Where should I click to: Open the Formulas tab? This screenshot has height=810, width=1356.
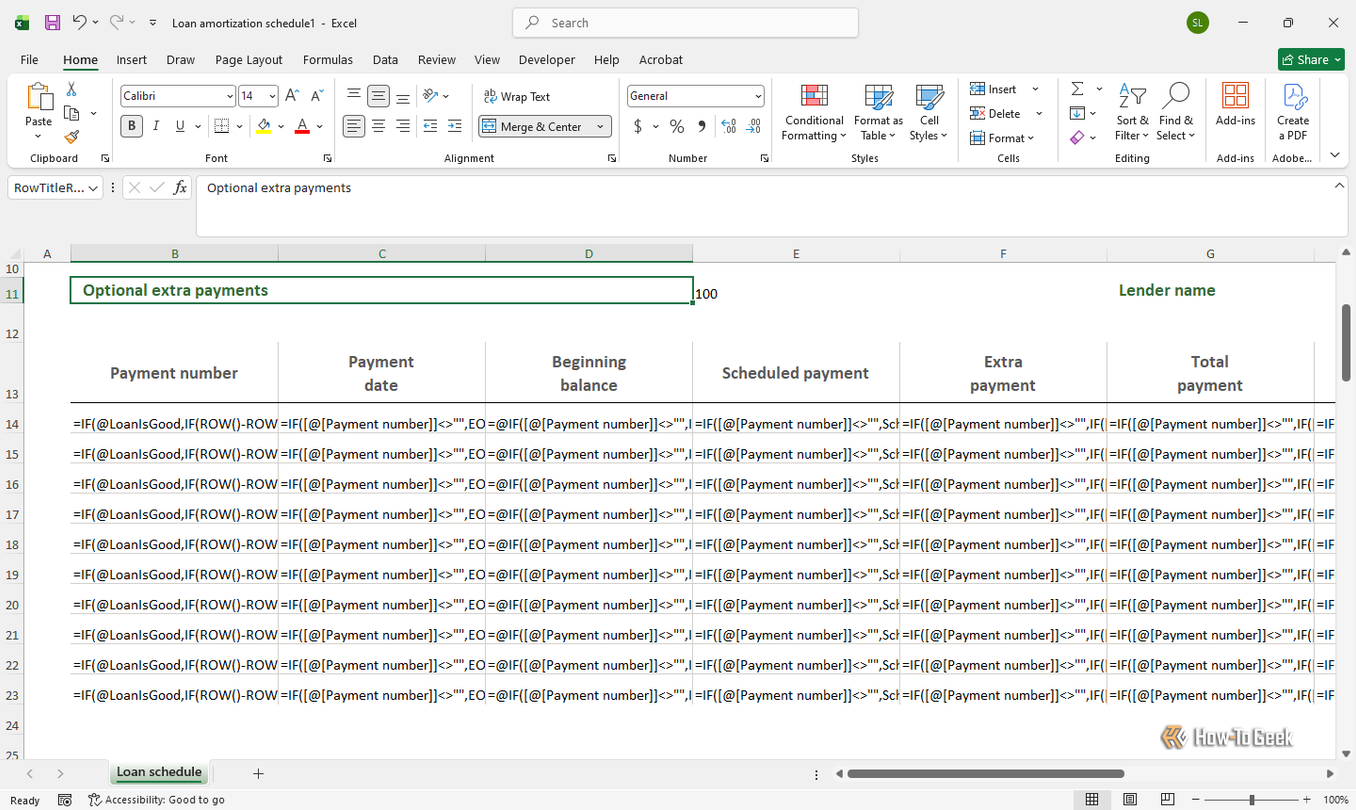[328, 60]
